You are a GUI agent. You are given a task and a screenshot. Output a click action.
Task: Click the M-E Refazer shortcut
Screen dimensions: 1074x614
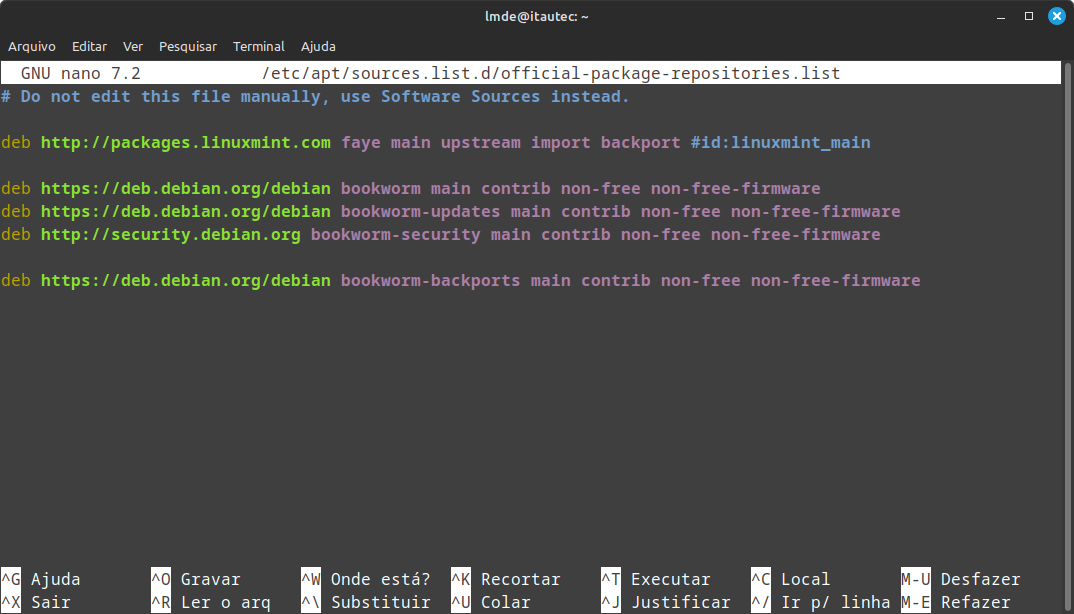tap(956, 602)
